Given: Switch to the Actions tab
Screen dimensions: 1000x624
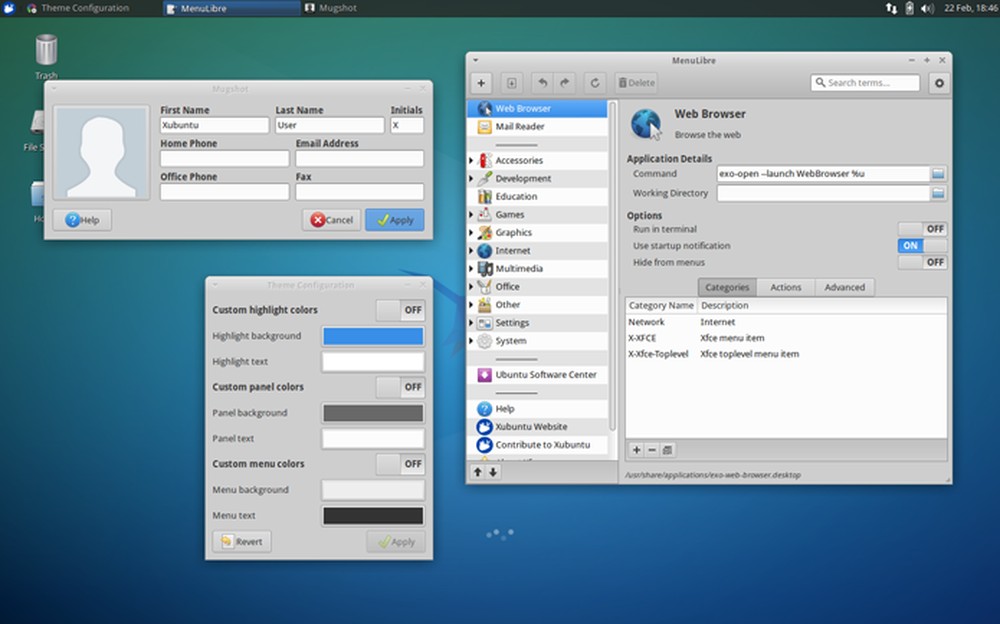Looking at the screenshot, I should tap(785, 287).
